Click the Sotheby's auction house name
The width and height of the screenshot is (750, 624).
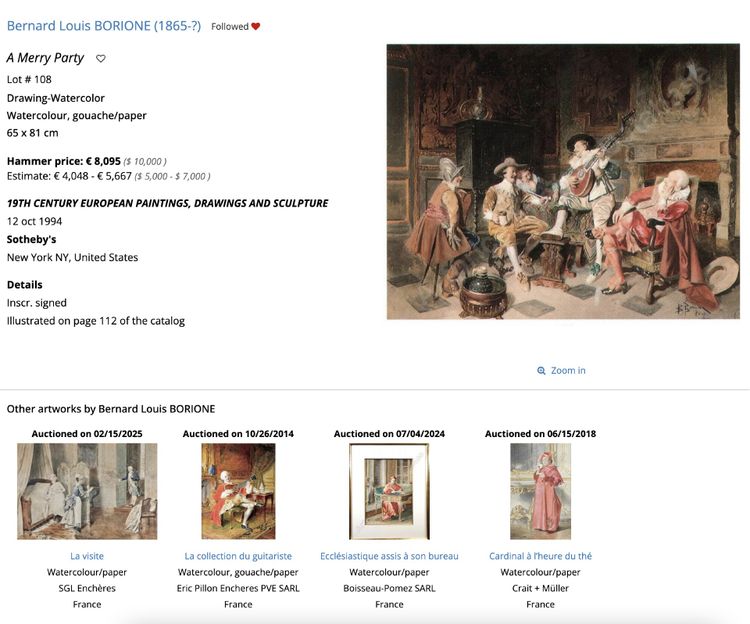(32, 239)
